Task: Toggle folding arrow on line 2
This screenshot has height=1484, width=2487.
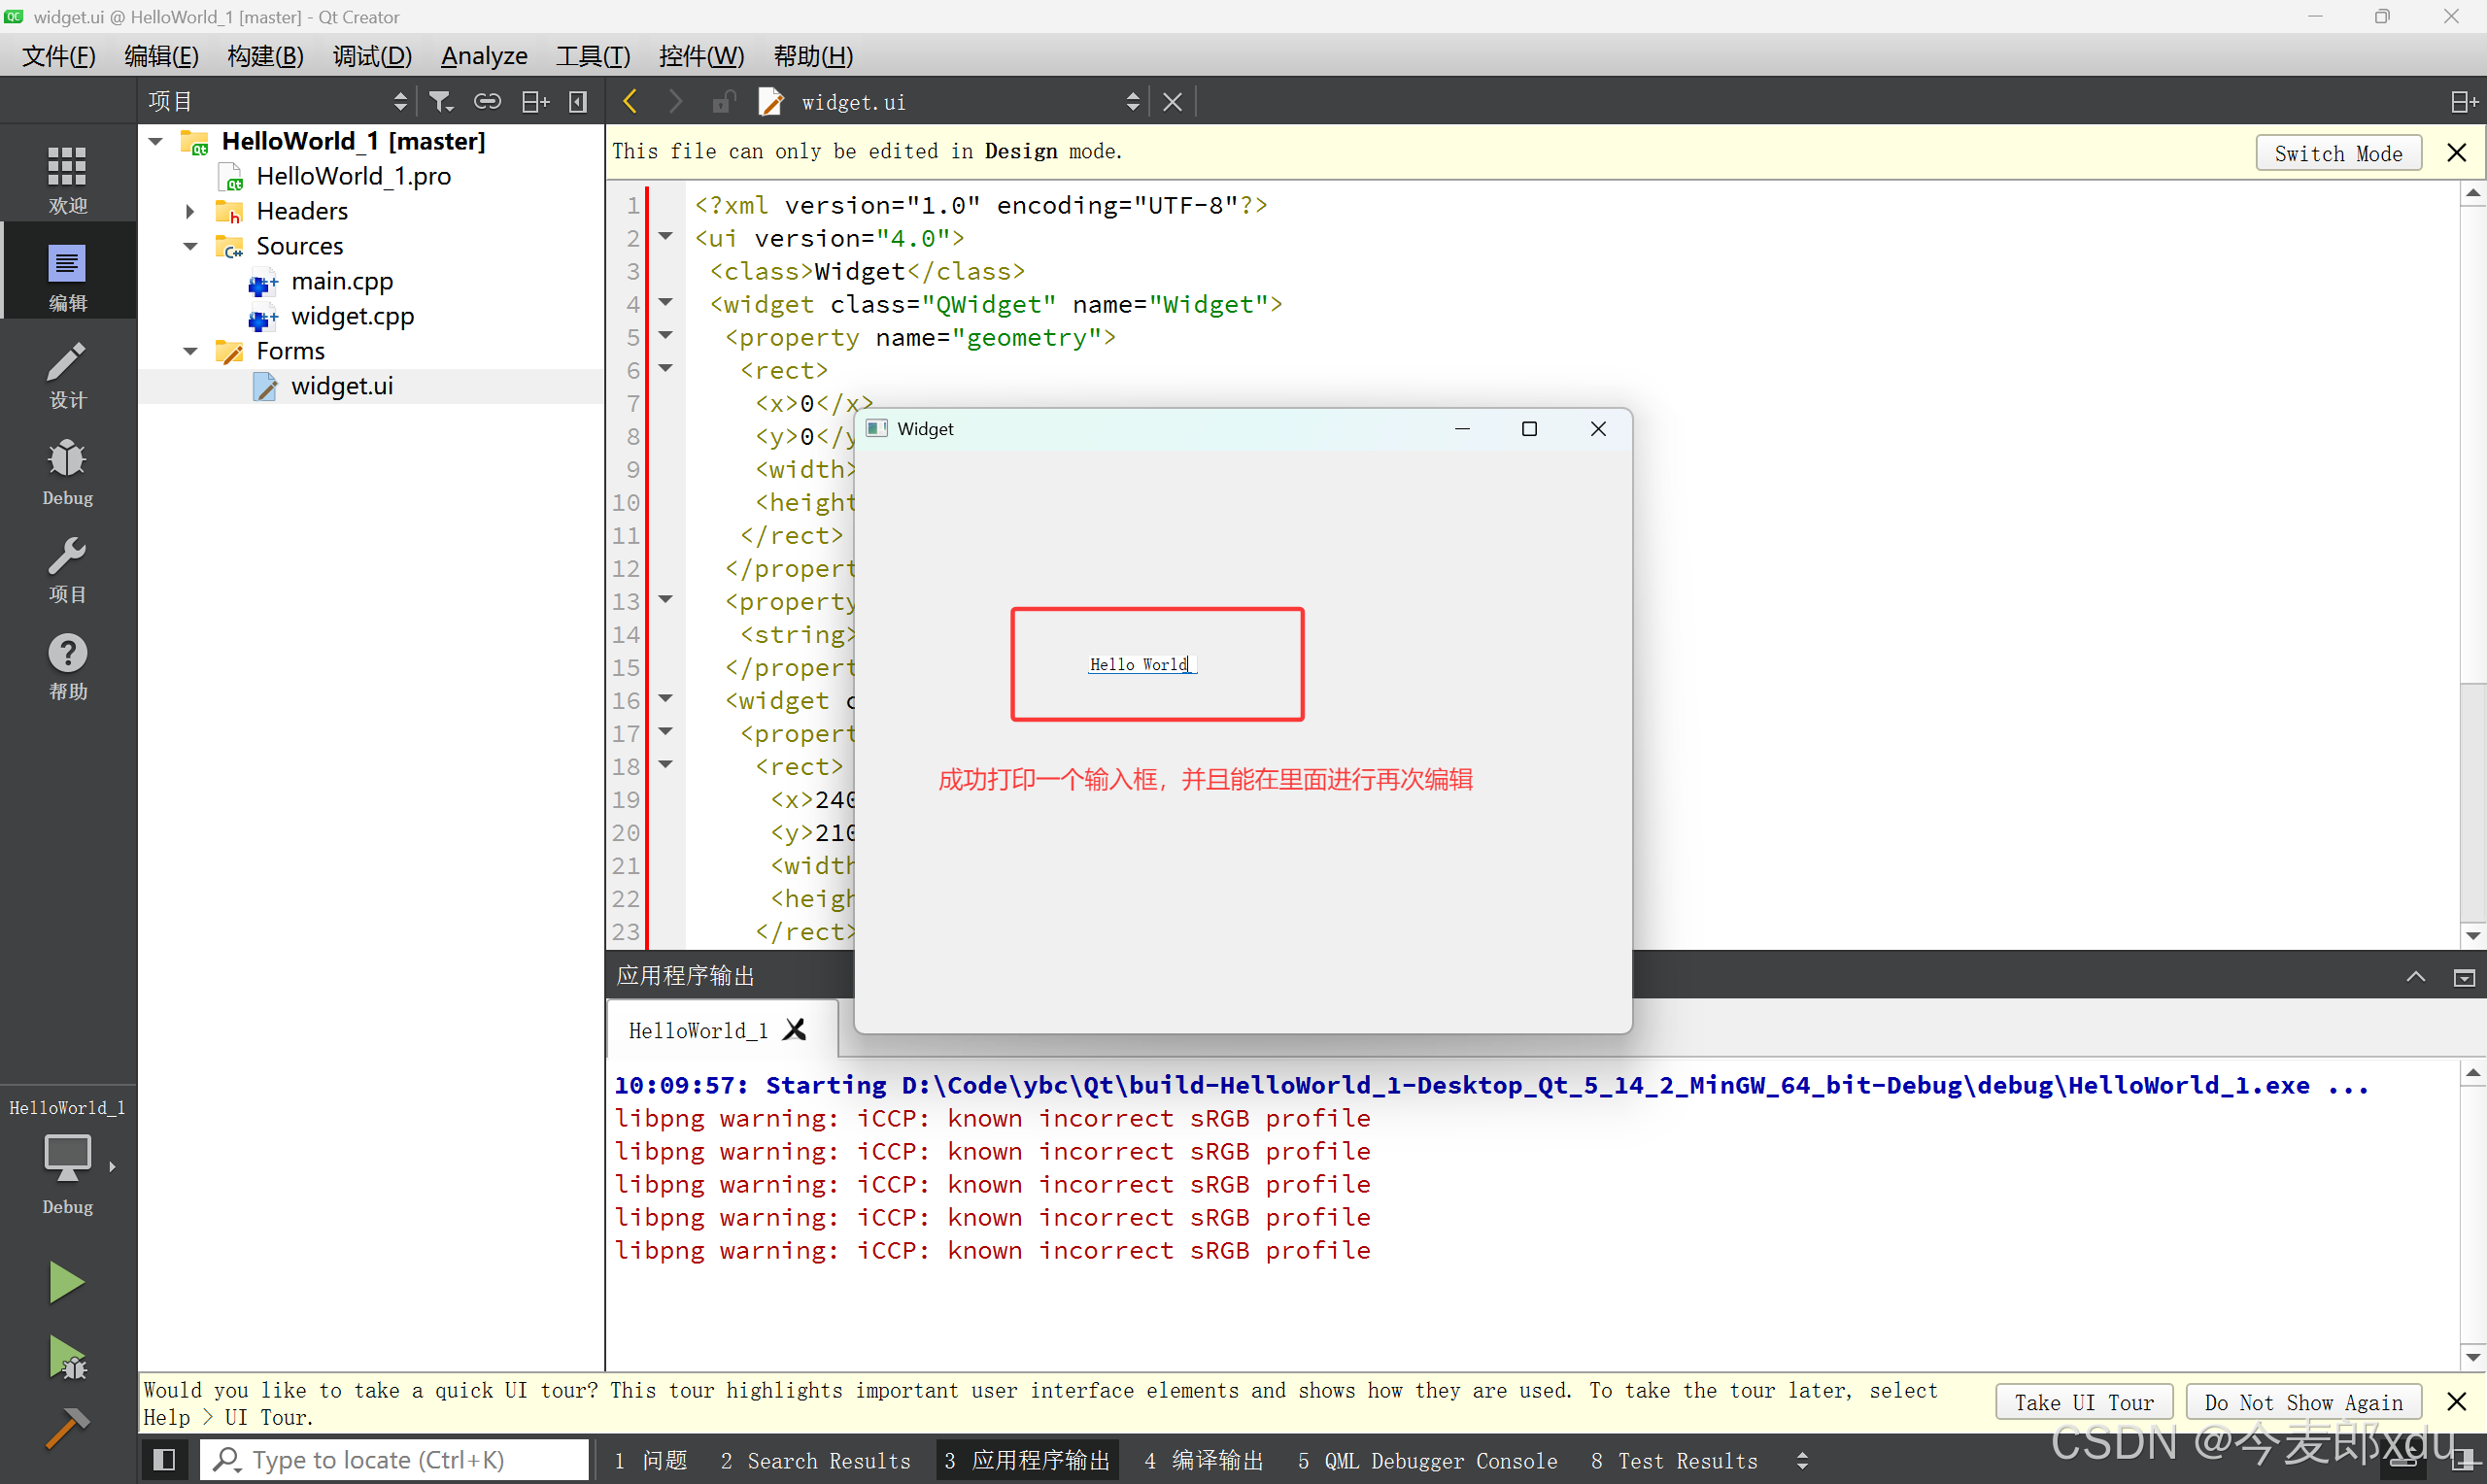Action: [666, 237]
